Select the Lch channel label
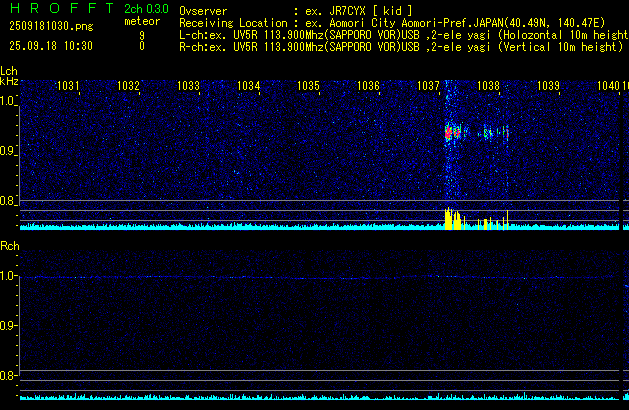The width and height of the screenshot is (629, 410). tap(9, 71)
